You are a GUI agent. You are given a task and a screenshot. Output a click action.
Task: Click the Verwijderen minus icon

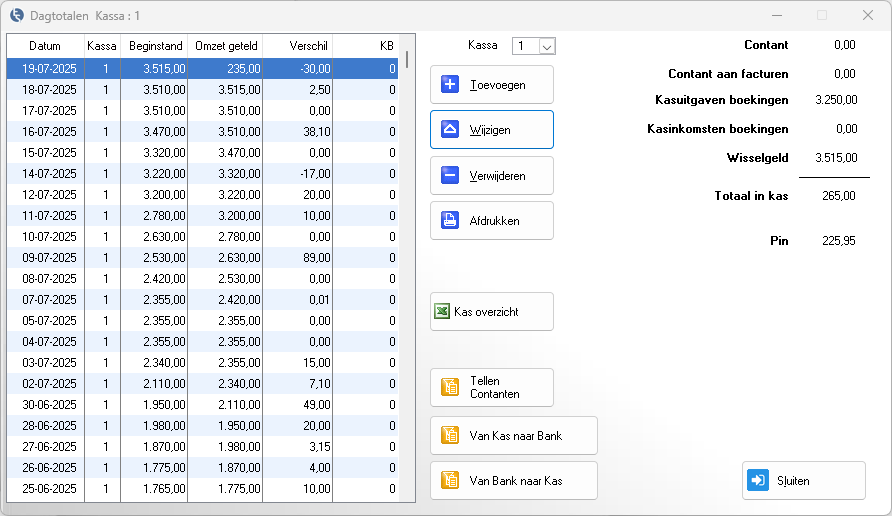pos(449,175)
